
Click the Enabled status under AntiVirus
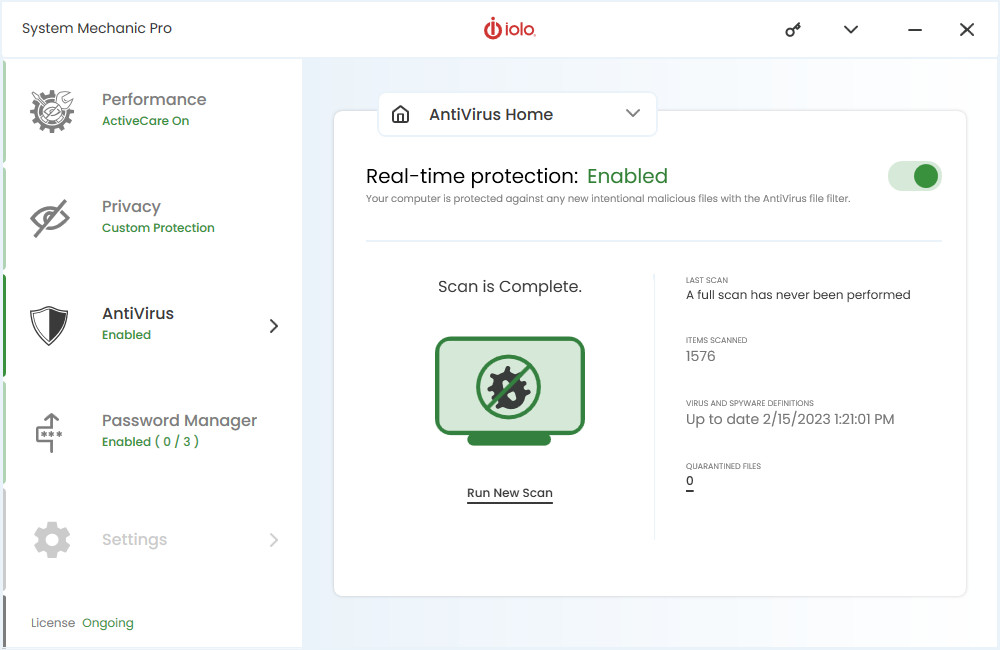pyautogui.click(x=126, y=335)
